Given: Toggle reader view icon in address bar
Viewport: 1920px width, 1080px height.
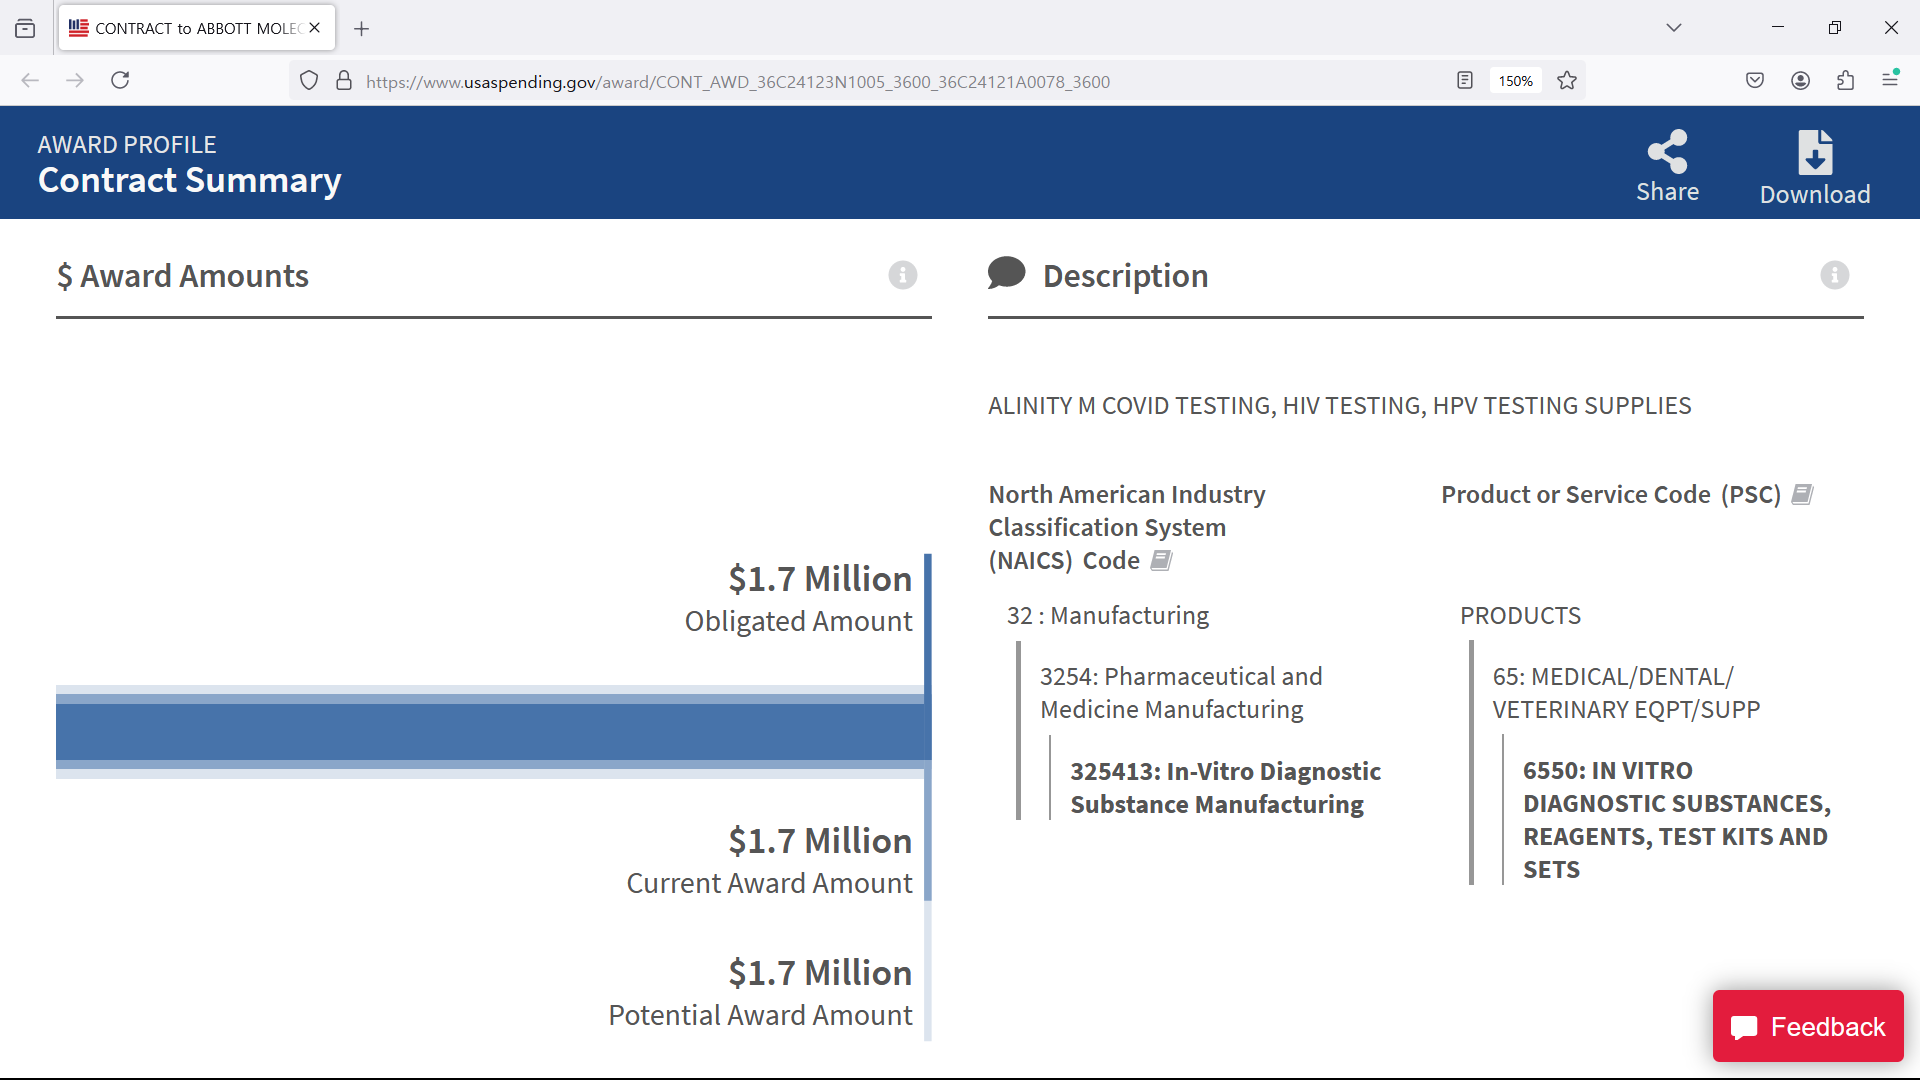Looking at the screenshot, I should [1465, 81].
